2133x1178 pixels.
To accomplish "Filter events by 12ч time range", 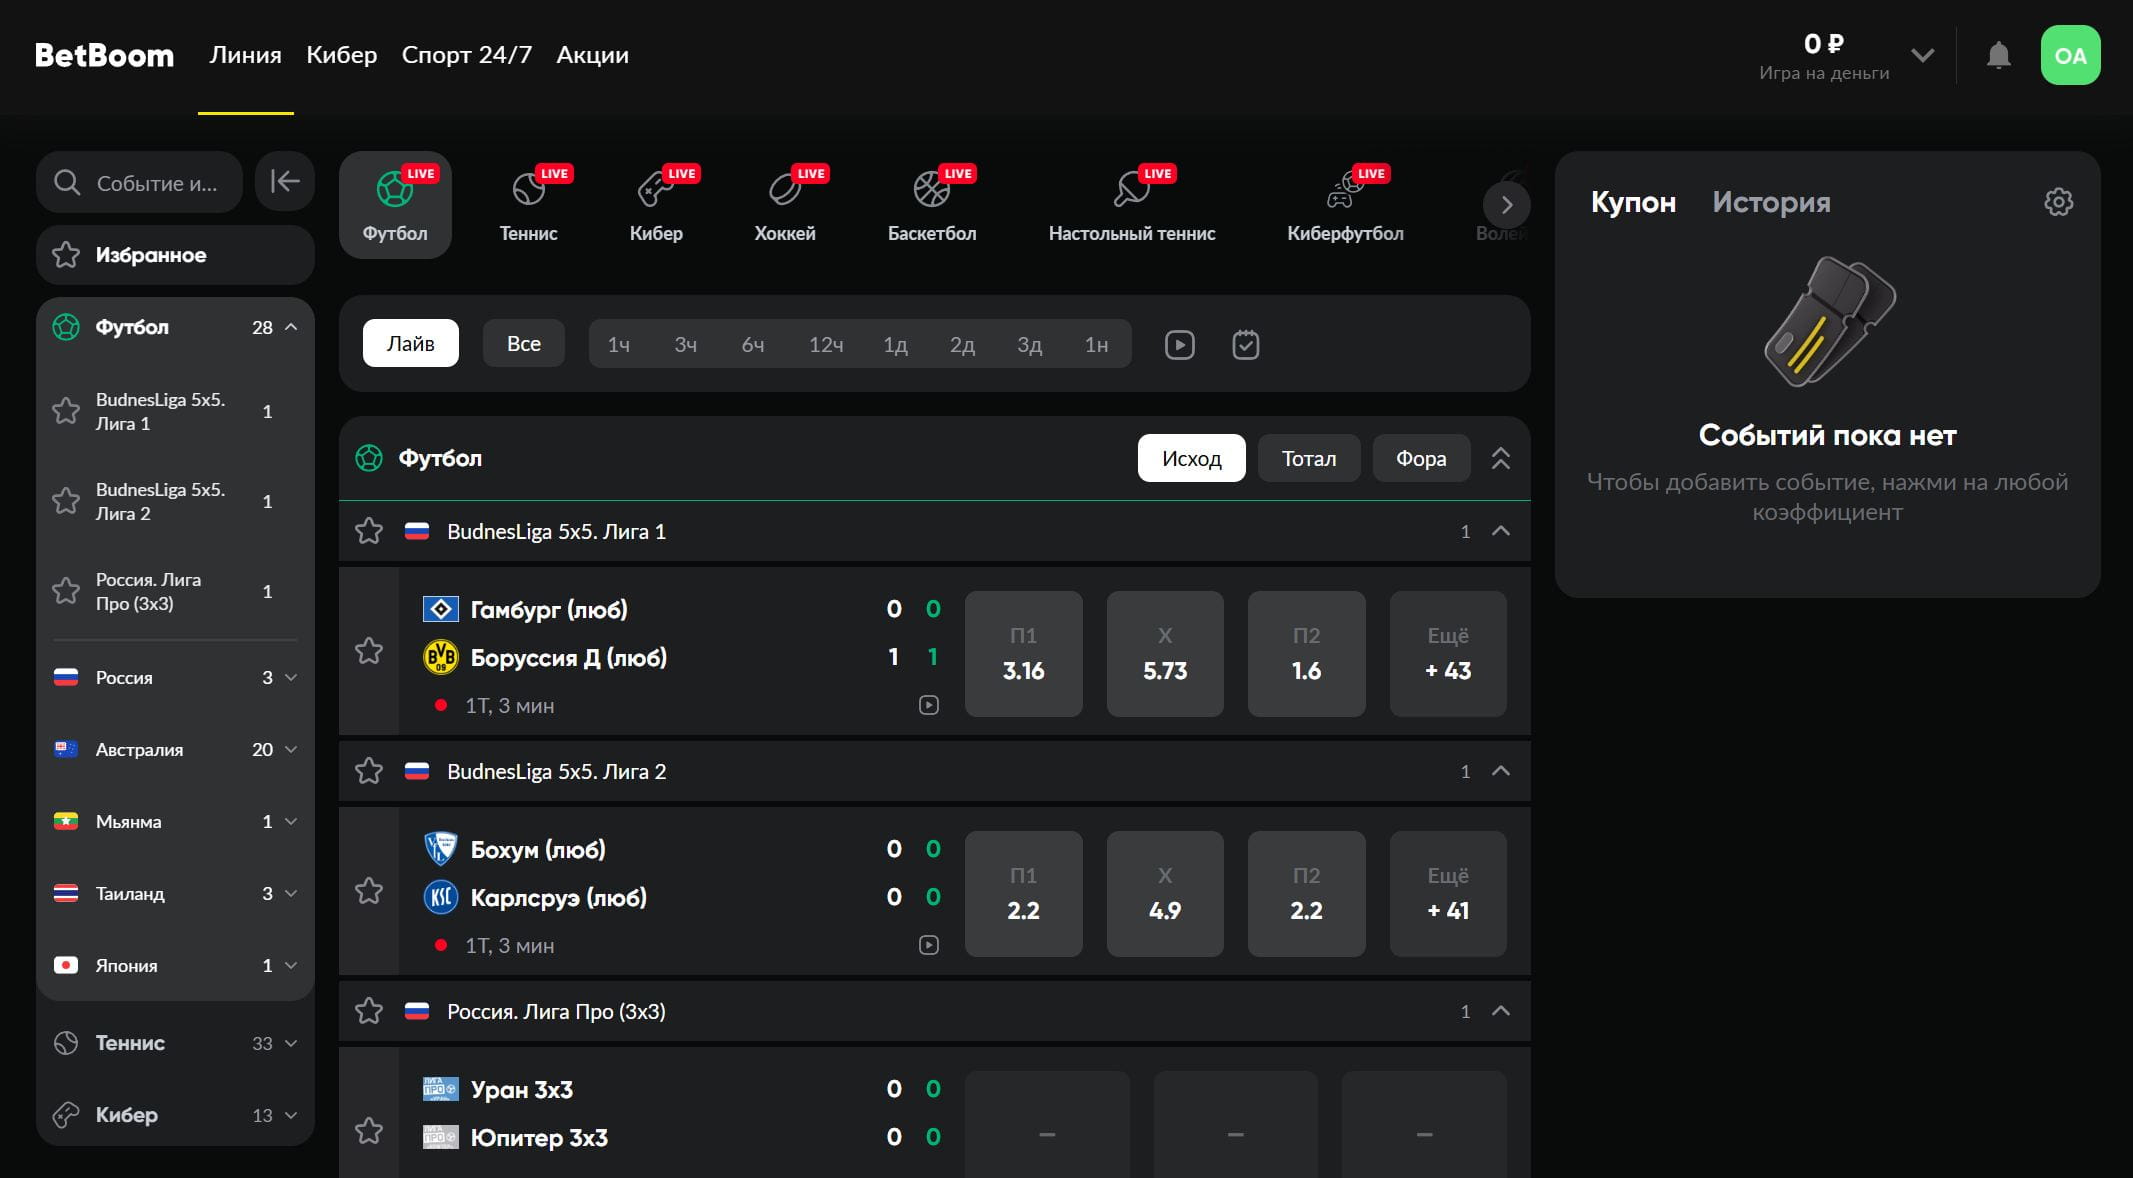I will (x=826, y=345).
